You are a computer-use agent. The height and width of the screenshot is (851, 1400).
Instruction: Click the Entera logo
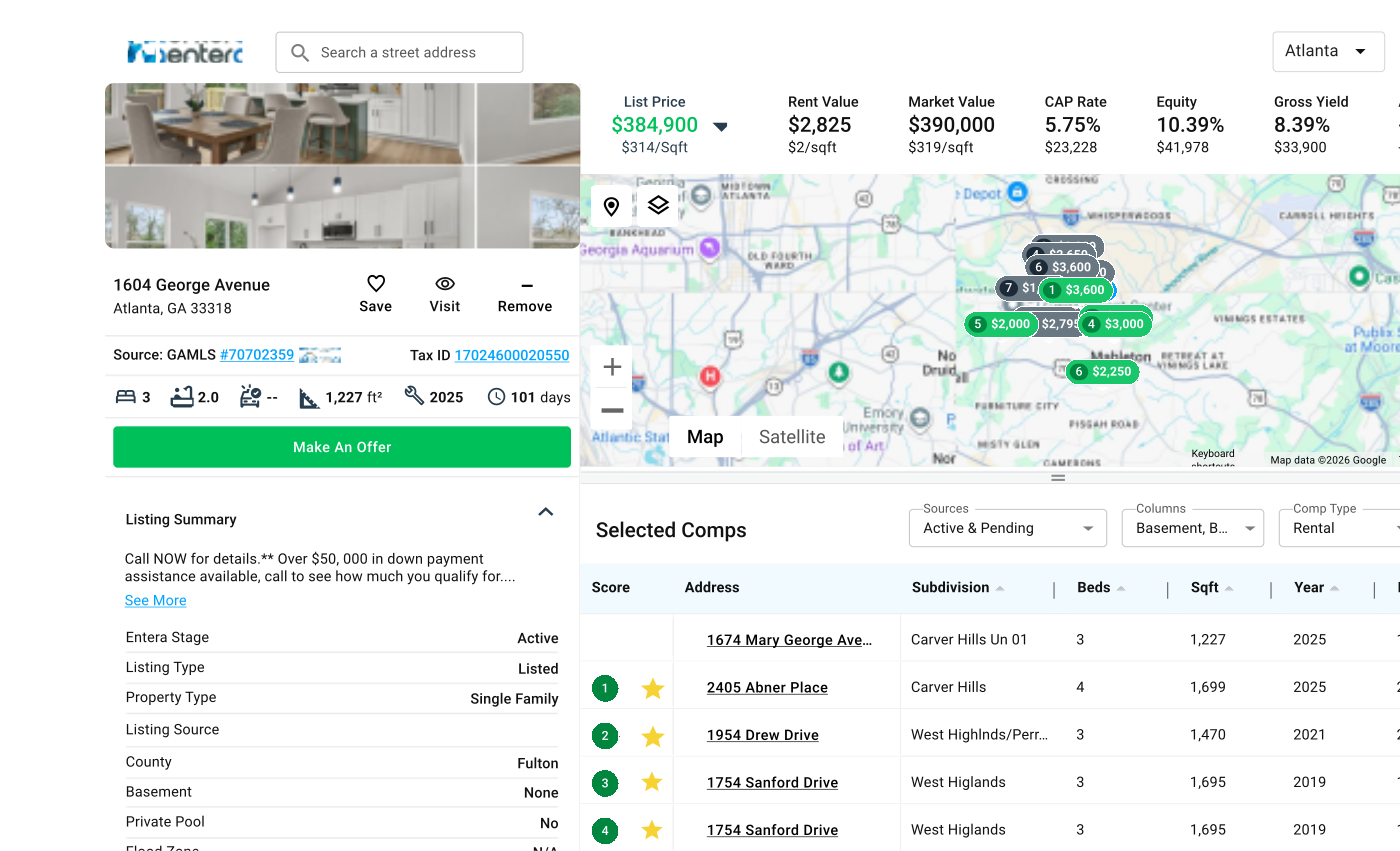click(x=185, y=52)
